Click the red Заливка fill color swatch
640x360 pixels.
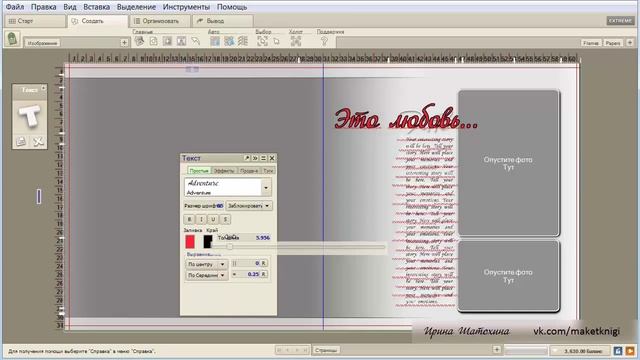pyautogui.click(x=190, y=242)
